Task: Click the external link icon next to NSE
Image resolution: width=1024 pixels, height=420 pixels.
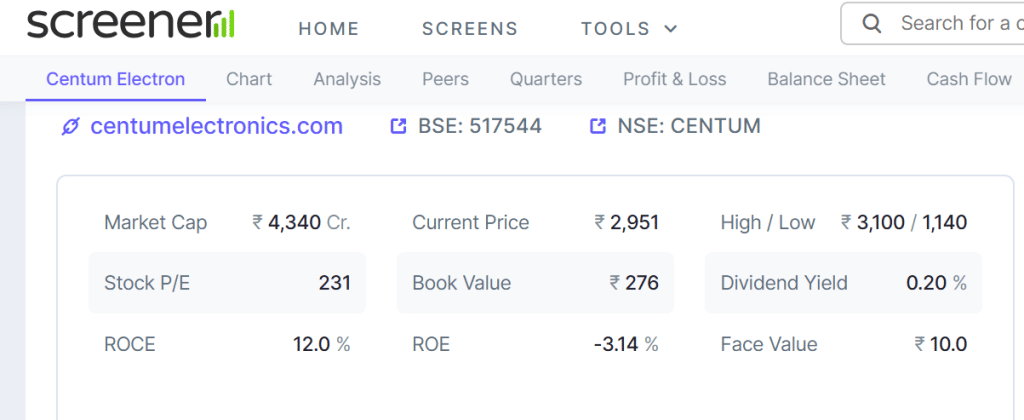Action: (598, 126)
